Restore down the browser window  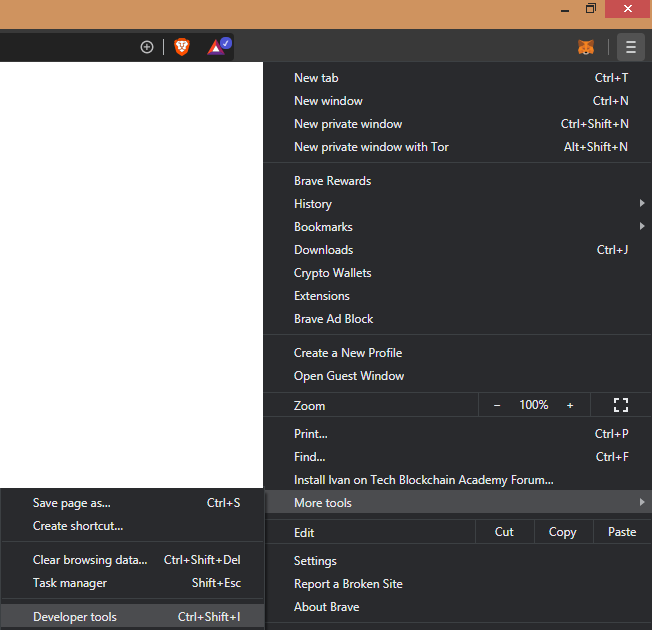tap(590, 9)
